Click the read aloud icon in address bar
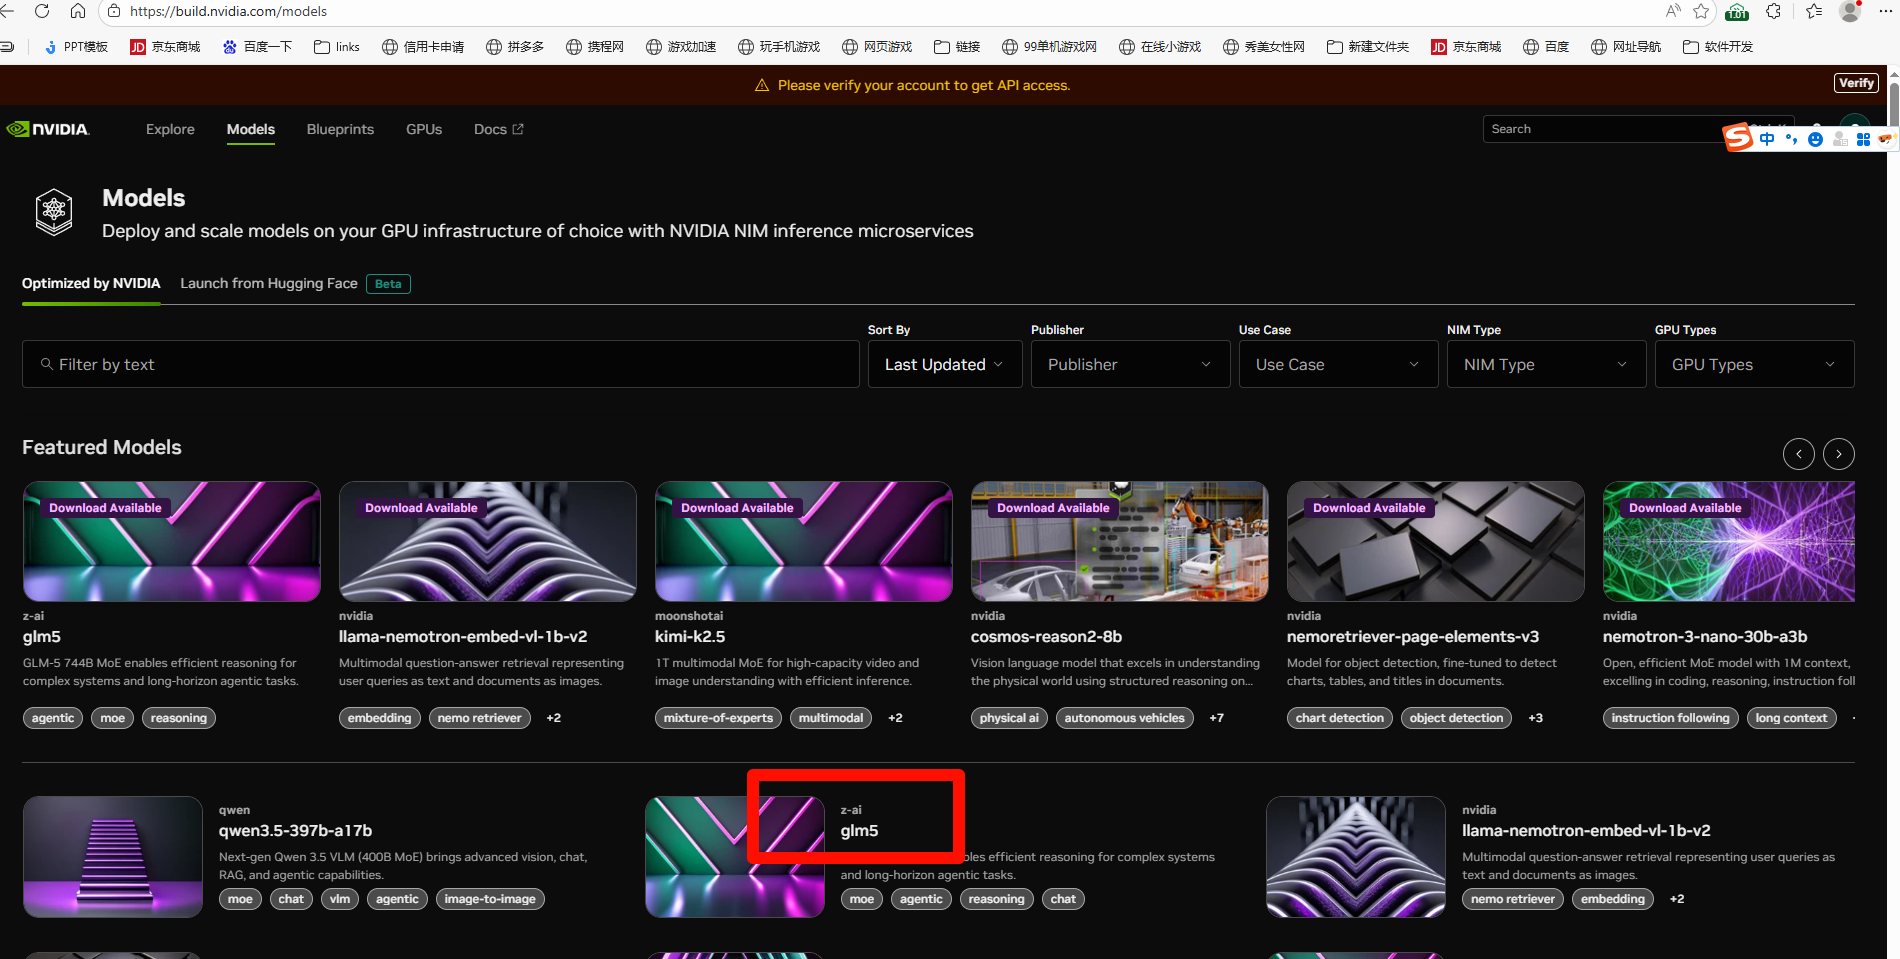Screen dimensions: 1900x959 click(x=1672, y=11)
